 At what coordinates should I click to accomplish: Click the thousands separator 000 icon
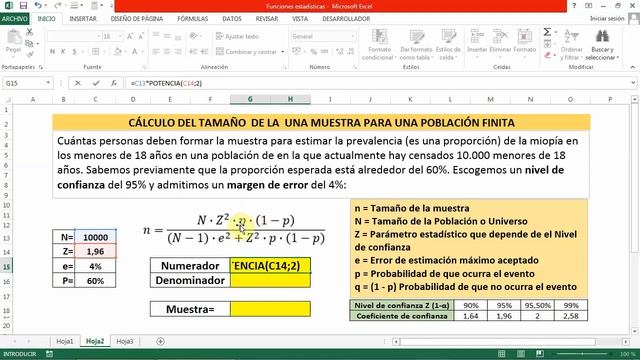click(324, 51)
